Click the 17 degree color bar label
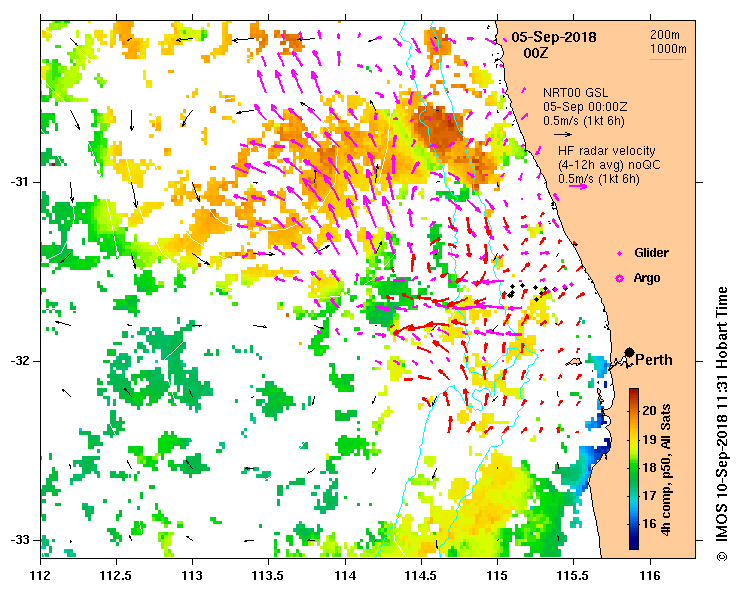 [649, 495]
